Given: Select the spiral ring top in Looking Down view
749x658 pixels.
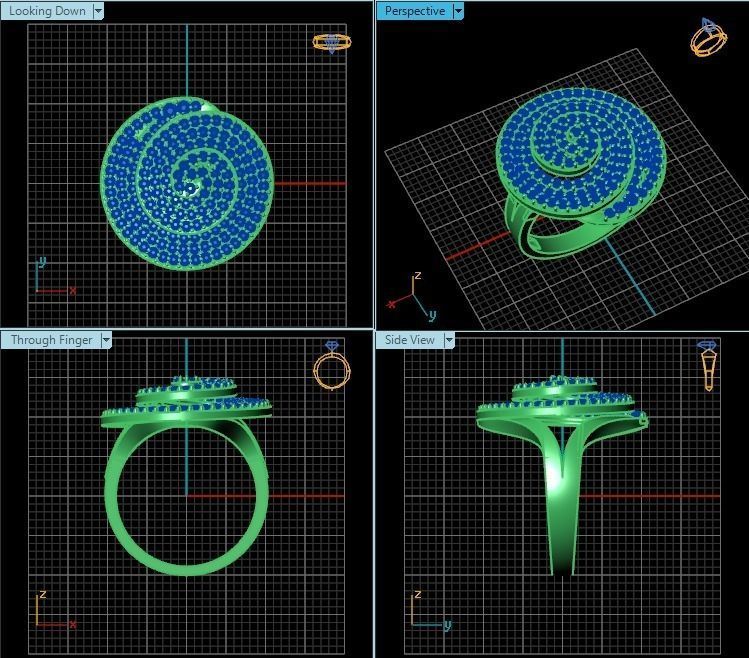Looking at the screenshot, I should pyautogui.click(x=187, y=184).
